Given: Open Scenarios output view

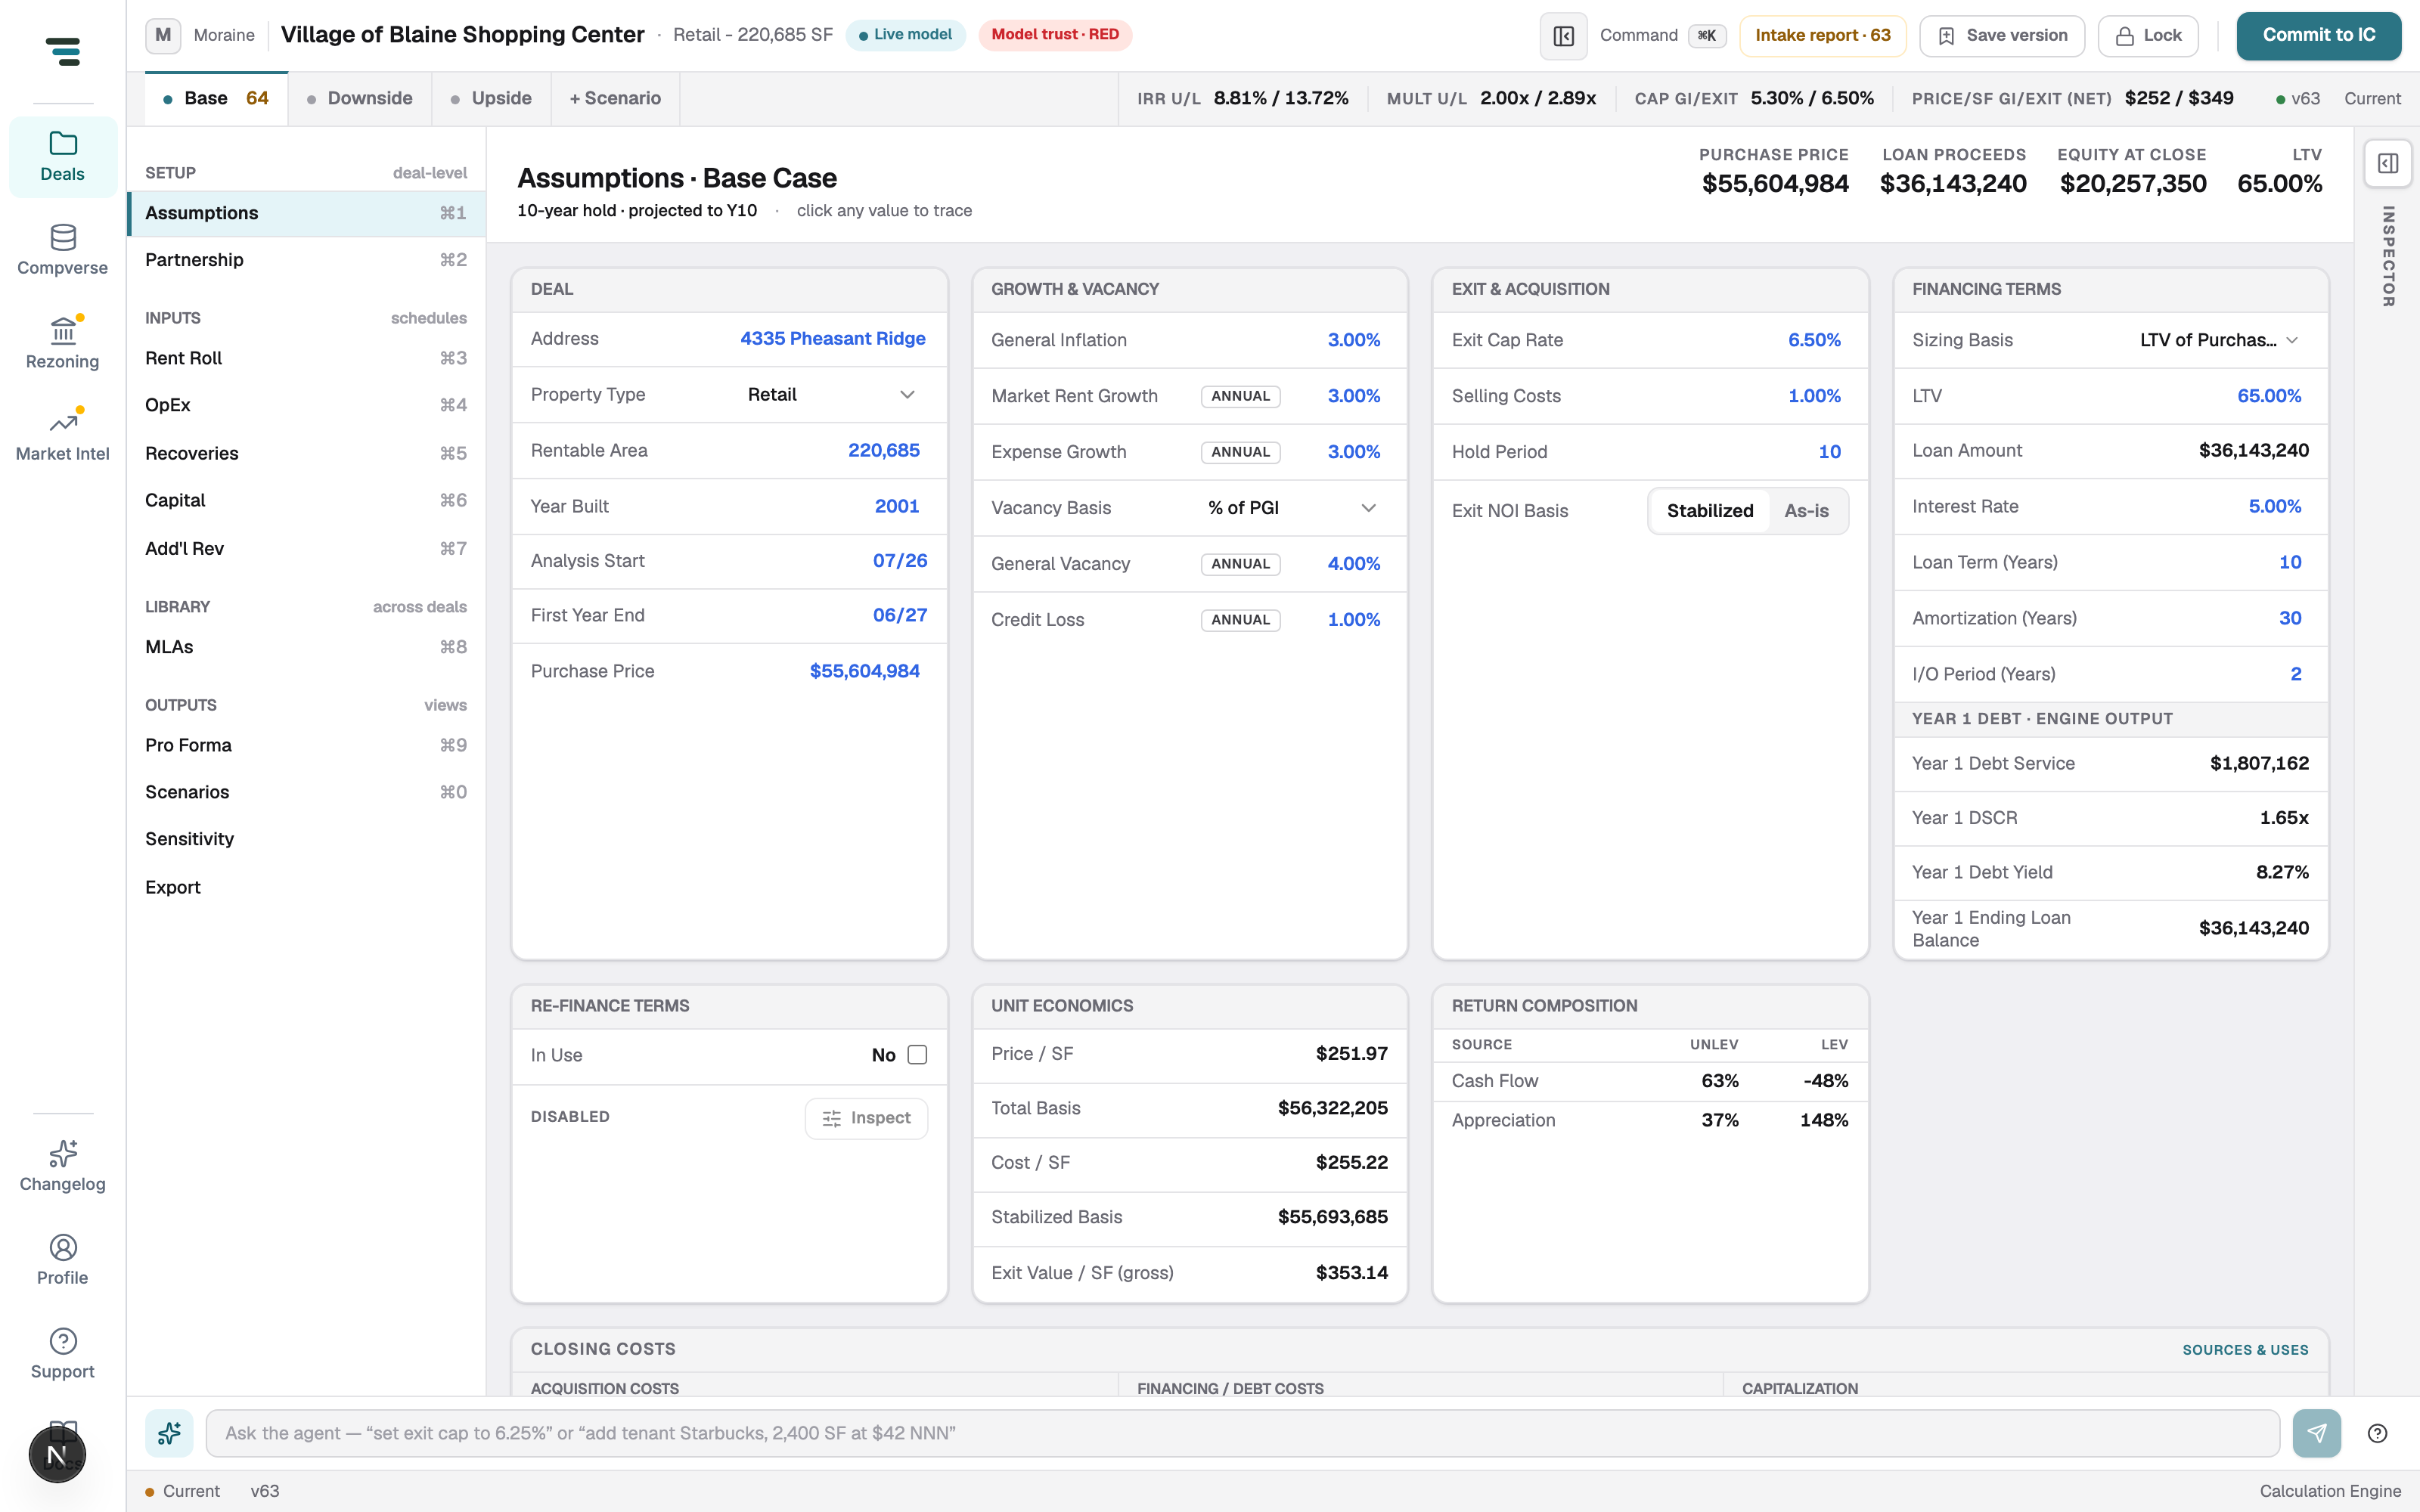Looking at the screenshot, I should click(x=306, y=792).
